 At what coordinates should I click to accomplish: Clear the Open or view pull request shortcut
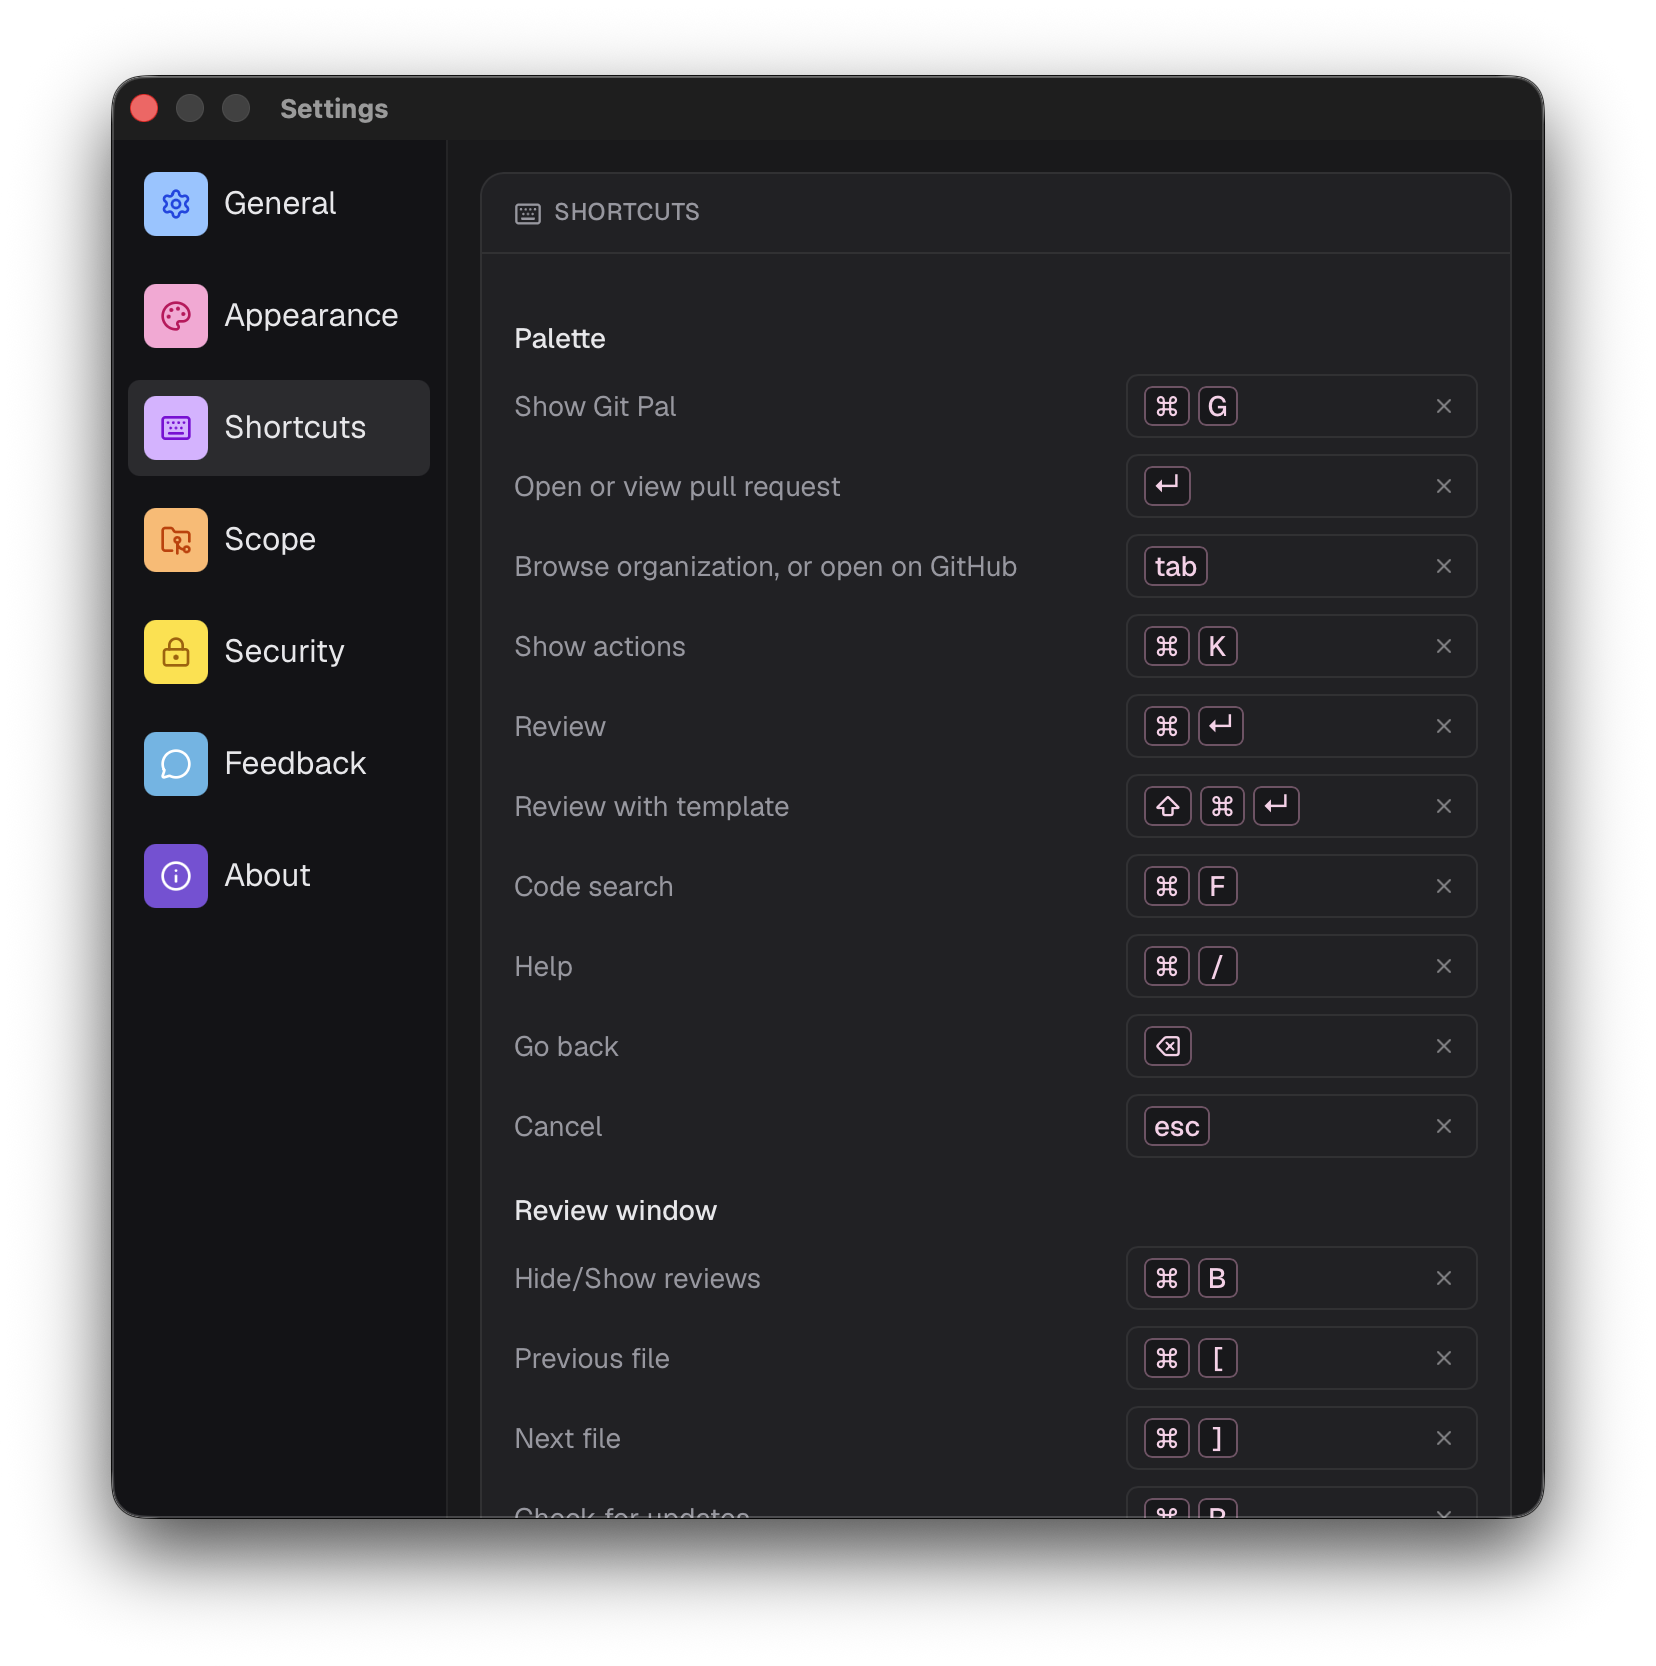point(1443,486)
